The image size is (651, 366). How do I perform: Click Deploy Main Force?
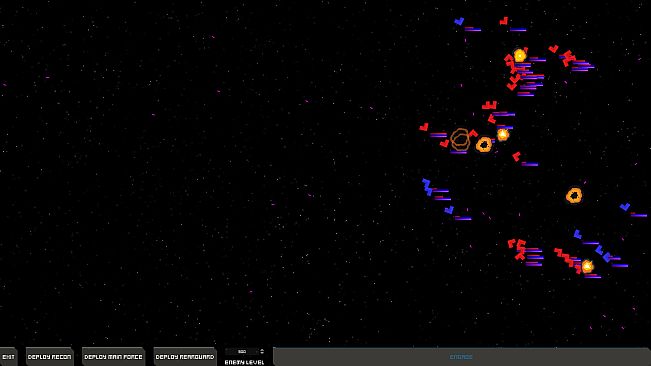[x=113, y=357]
